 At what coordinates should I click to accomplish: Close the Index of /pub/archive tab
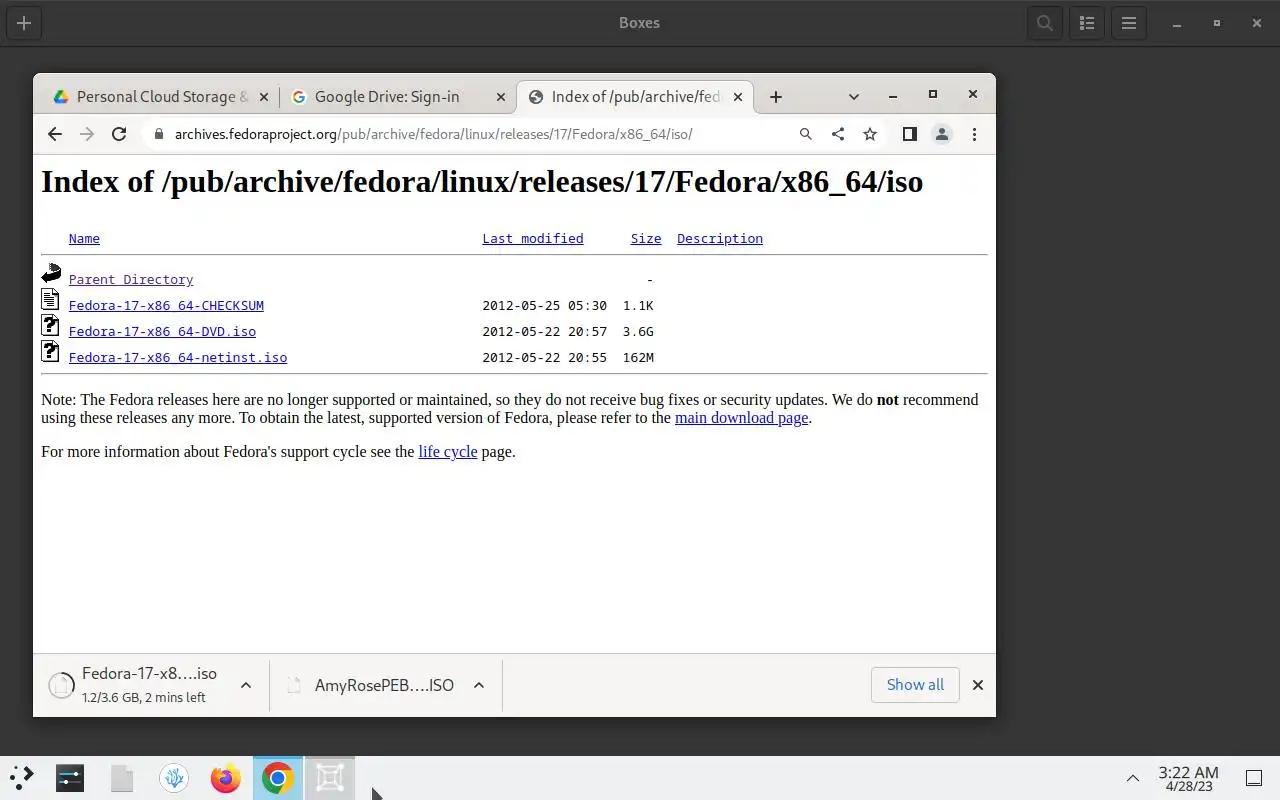738,97
